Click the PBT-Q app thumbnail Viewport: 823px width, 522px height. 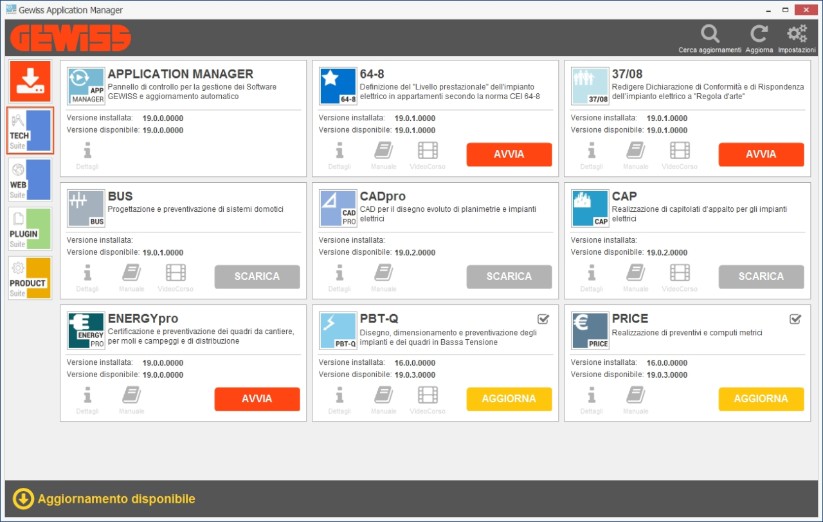pyautogui.click(x=338, y=331)
